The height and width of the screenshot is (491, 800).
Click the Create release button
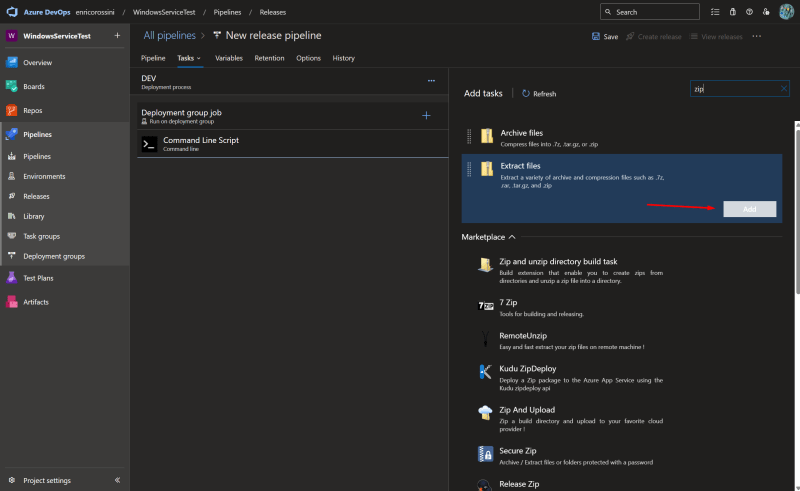pyautogui.click(x=654, y=36)
